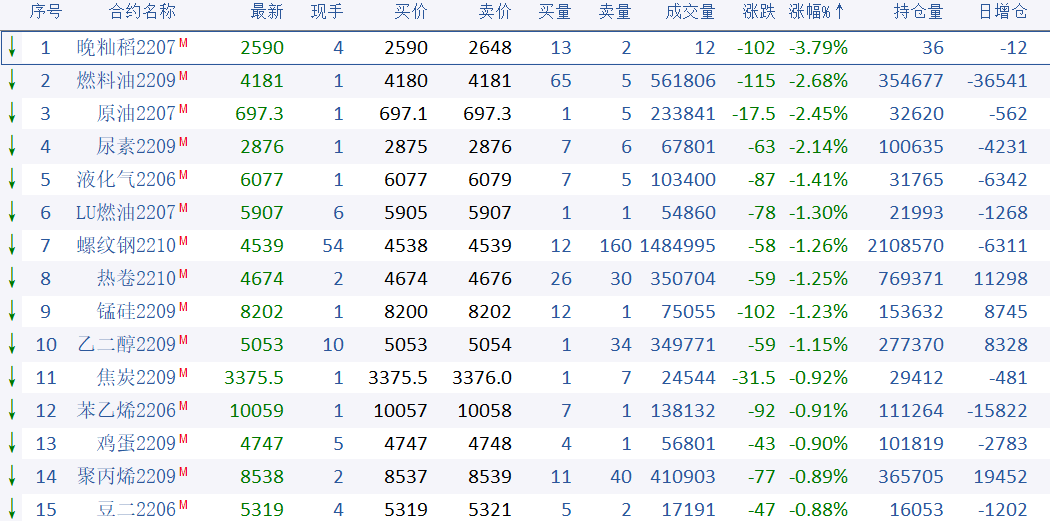Toggle sort order on the 涨幅% column header

pos(816,12)
